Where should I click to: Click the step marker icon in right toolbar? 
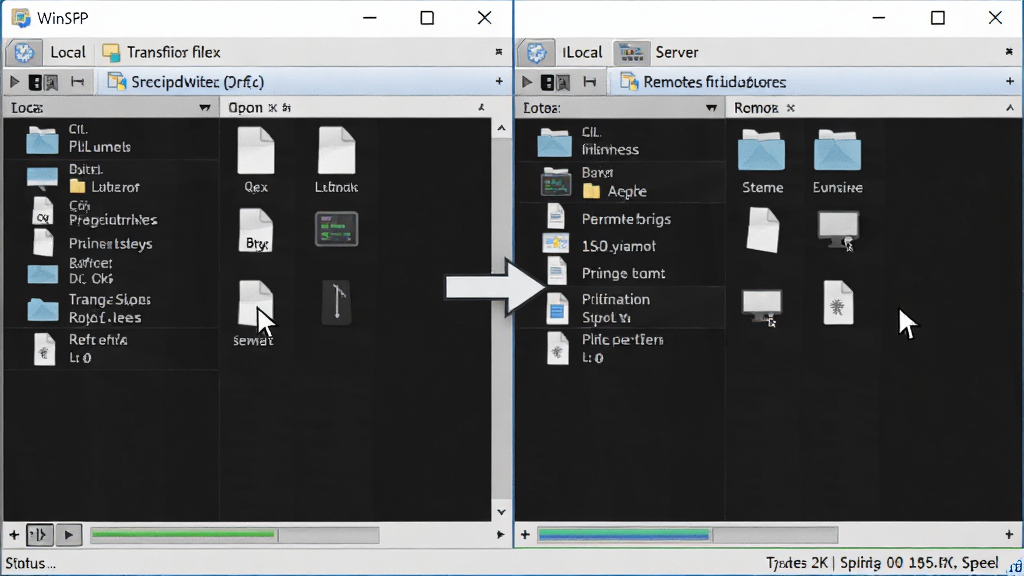click(x=590, y=82)
